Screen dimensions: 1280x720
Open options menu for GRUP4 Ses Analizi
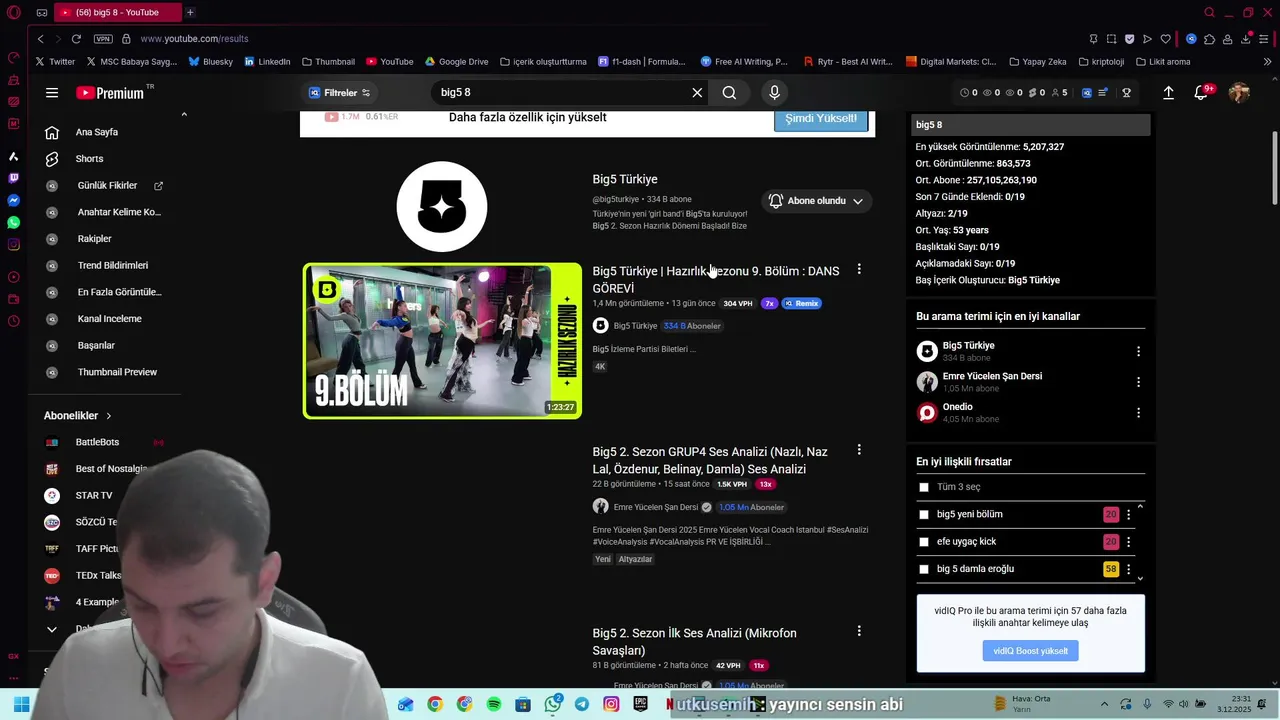pyautogui.click(x=859, y=451)
